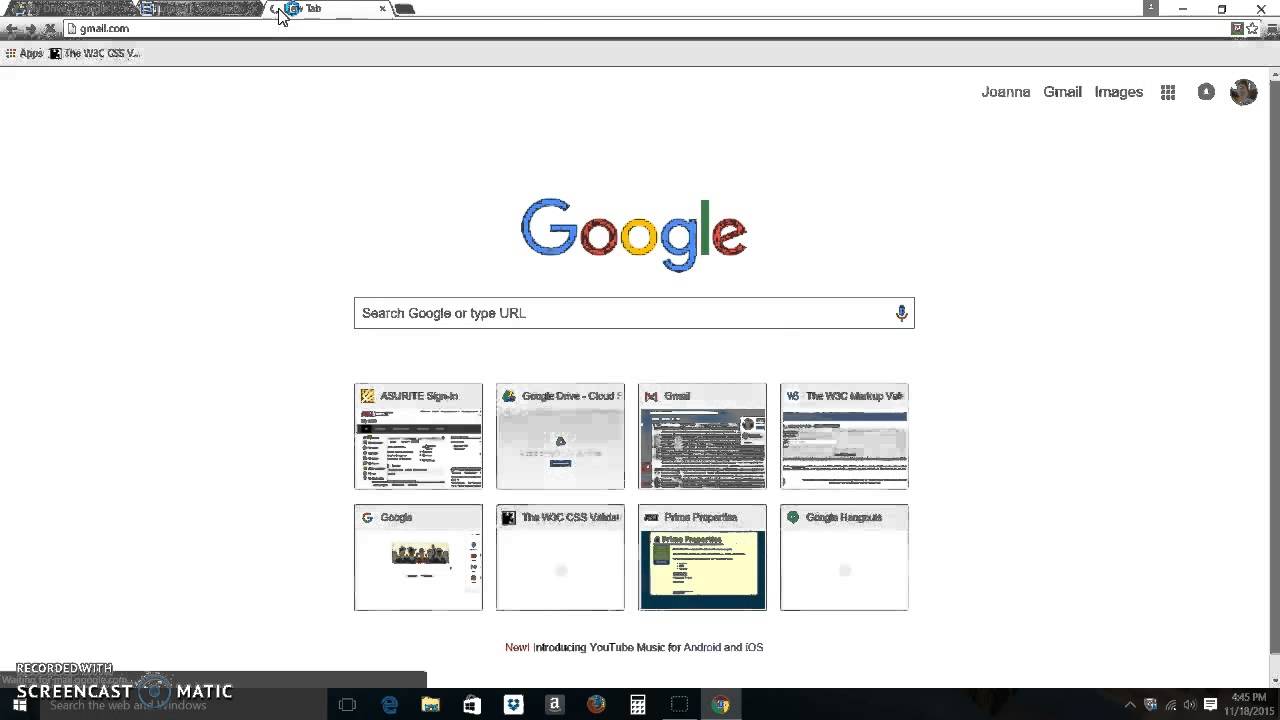
Task: Open the Google account profile picture
Action: pos(1243,92)
